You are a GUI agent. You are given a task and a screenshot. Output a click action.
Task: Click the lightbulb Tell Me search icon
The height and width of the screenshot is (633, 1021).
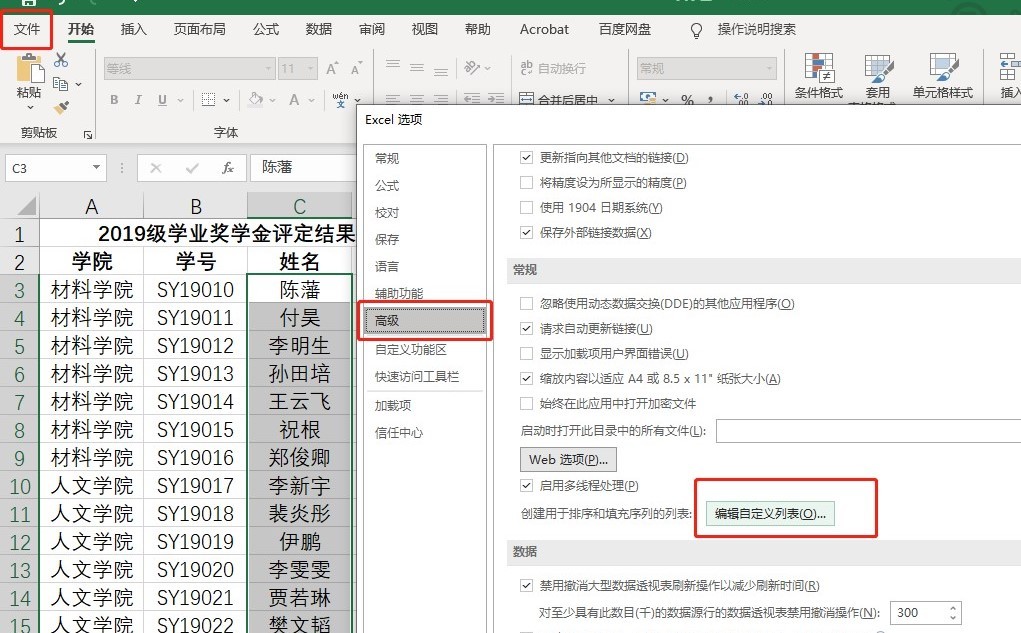coord(696,30)
